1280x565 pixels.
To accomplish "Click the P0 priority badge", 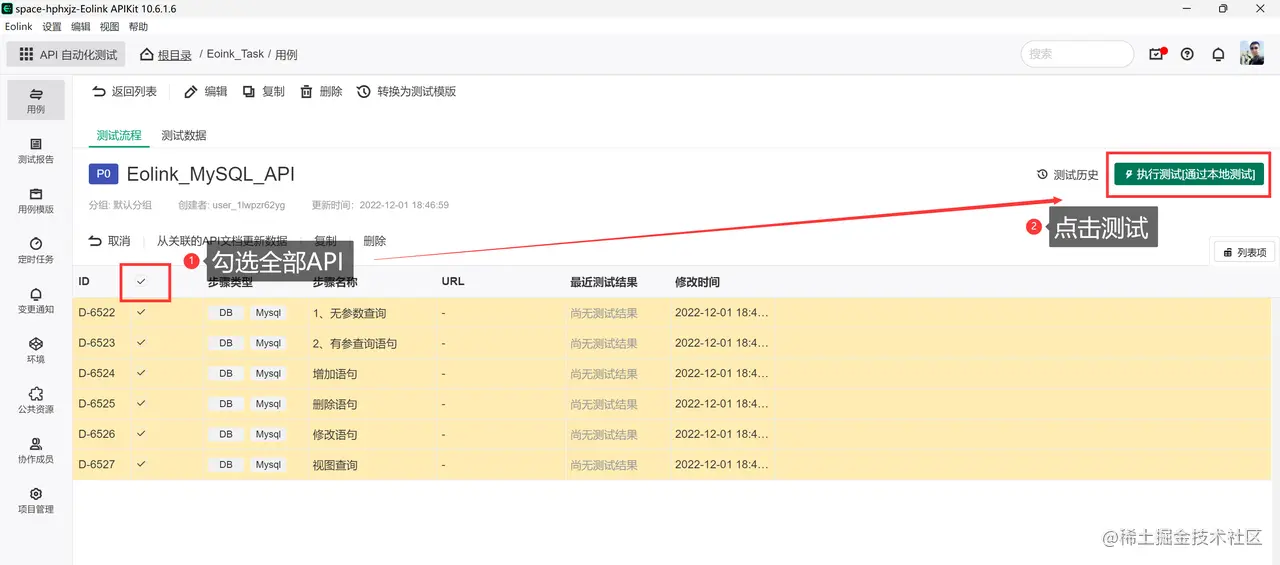I will pos(104,174).
